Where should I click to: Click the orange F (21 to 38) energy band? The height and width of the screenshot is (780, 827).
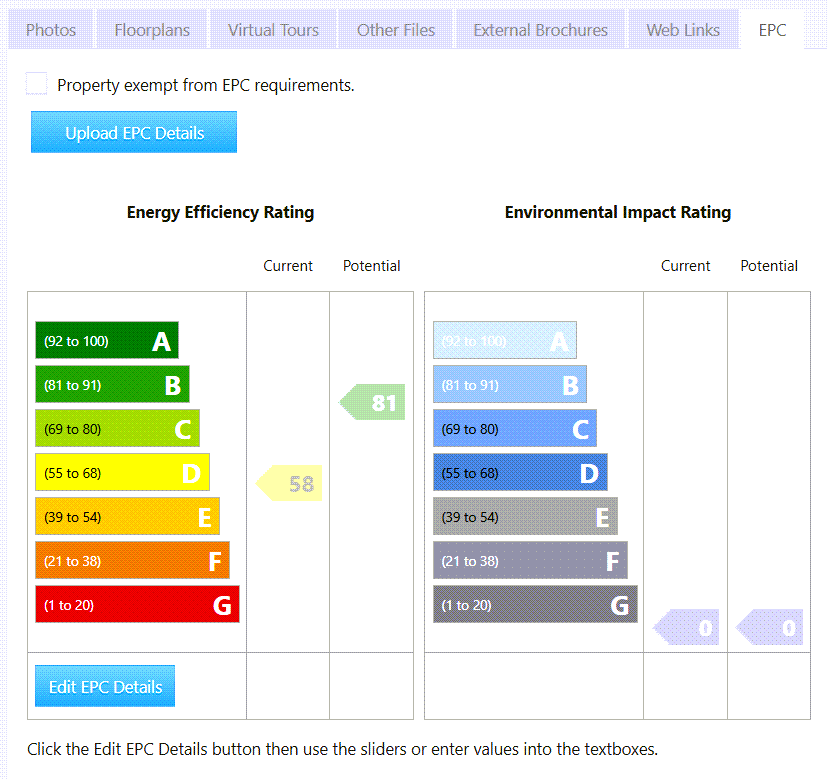132,560
